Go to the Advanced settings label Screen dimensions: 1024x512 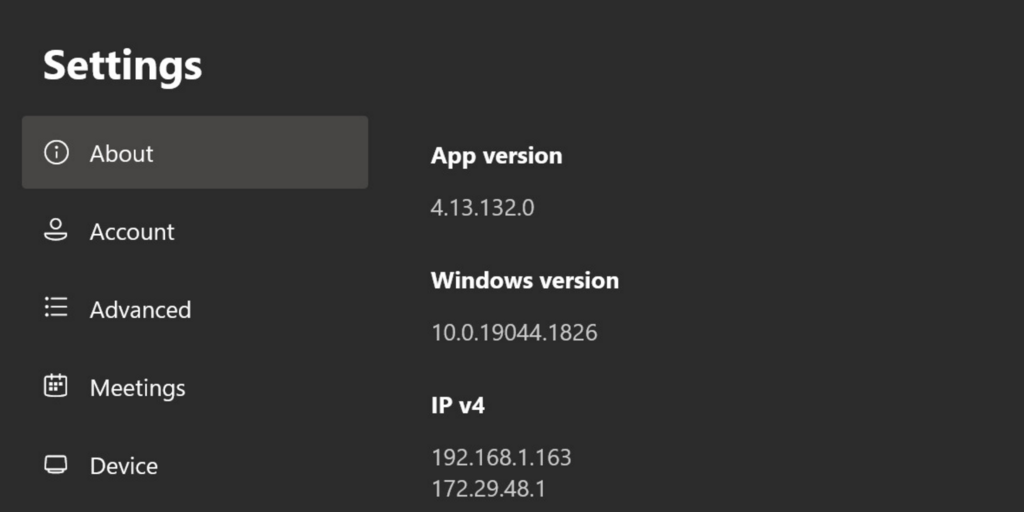coord(140,310)
